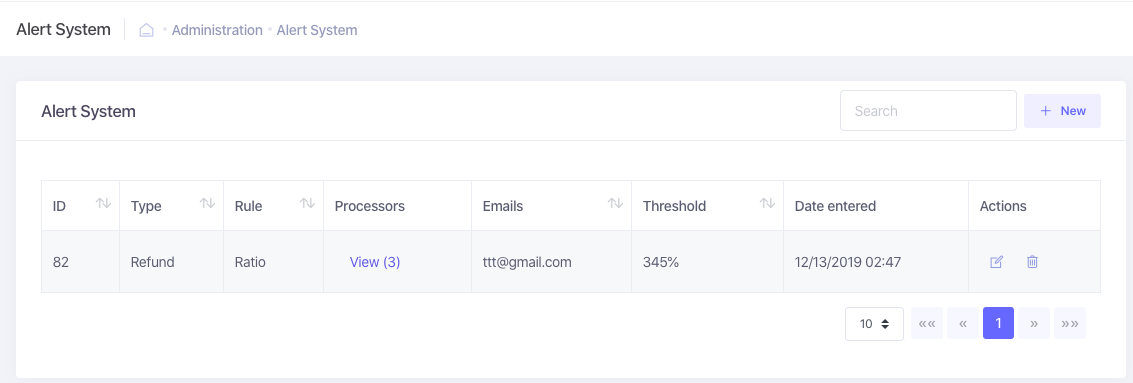Viewport: 1133px width, 383px height.
Task: Sort the Rule column with its arrows
Action: (x=307, y=204)
